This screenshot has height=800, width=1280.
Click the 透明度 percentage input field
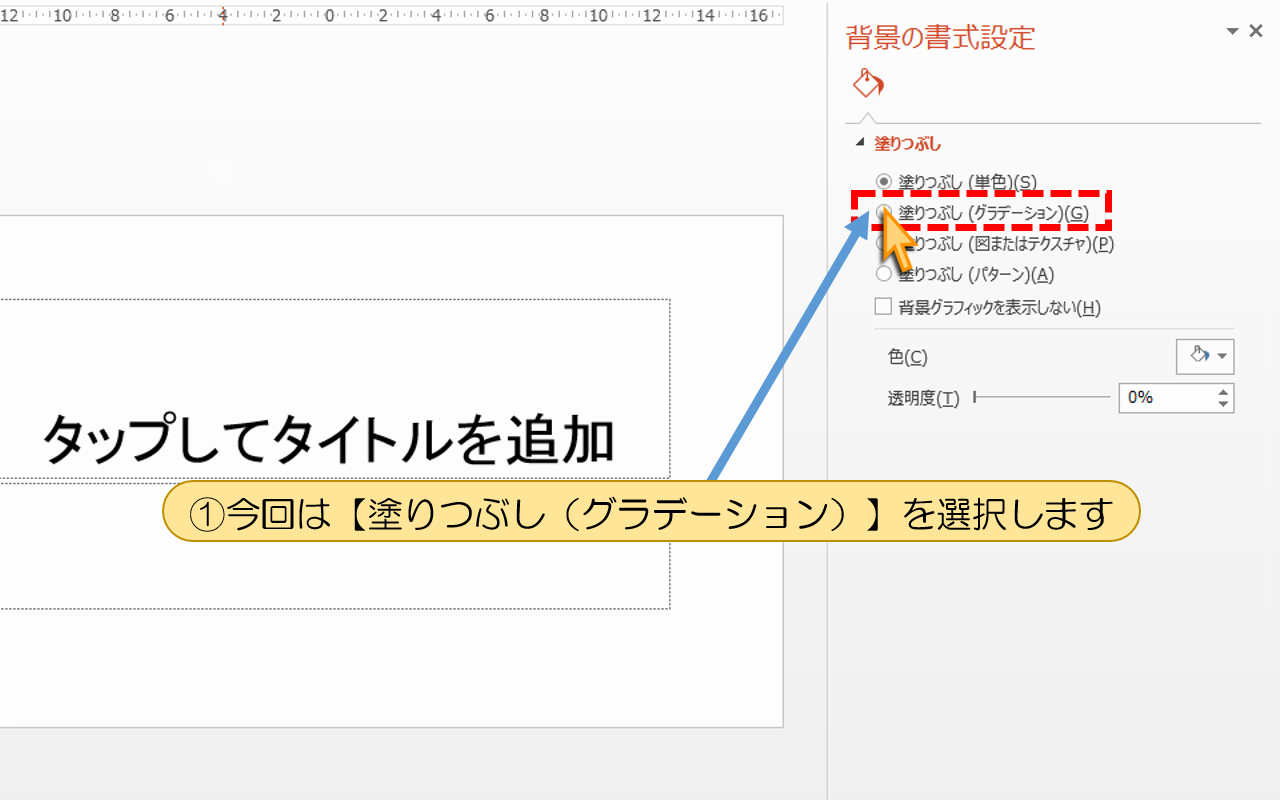coord(1167,397)
